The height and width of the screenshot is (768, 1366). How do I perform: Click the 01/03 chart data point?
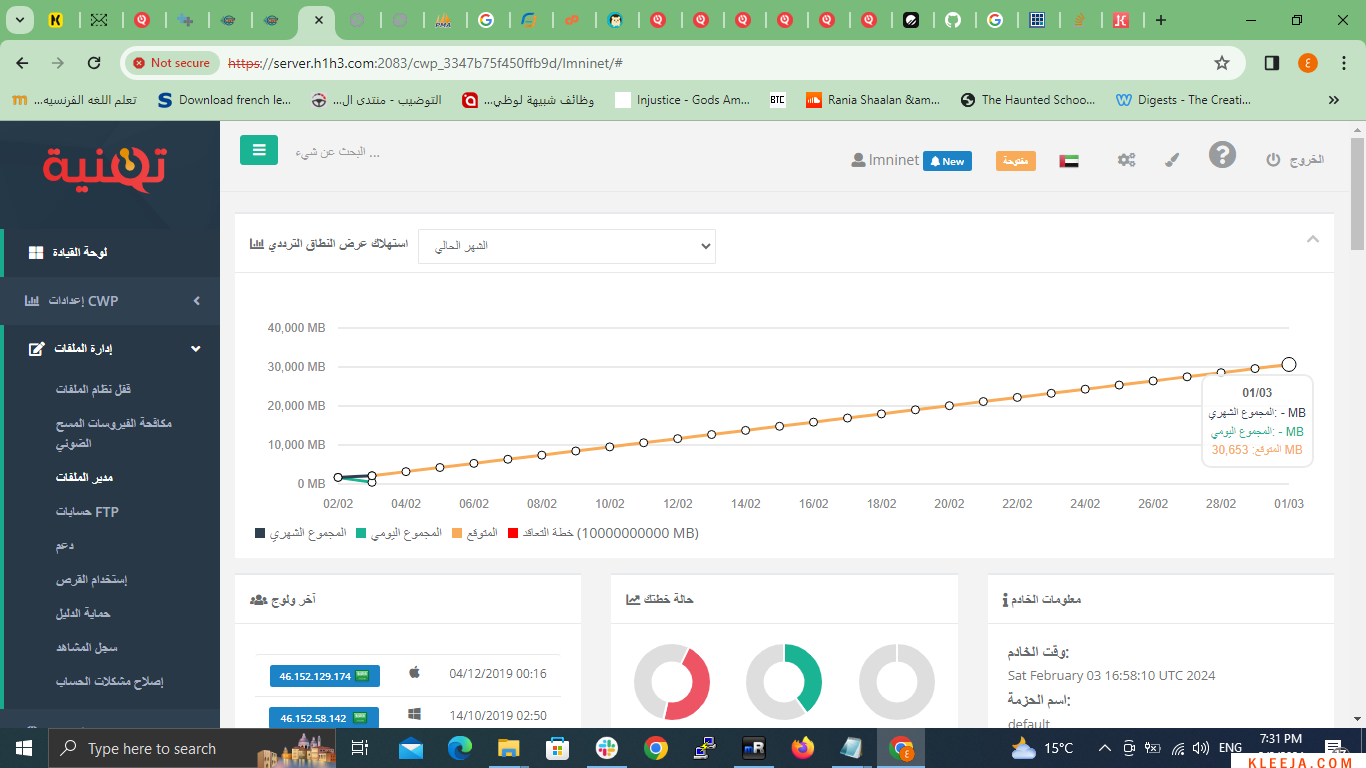[x=1289, y=365]
